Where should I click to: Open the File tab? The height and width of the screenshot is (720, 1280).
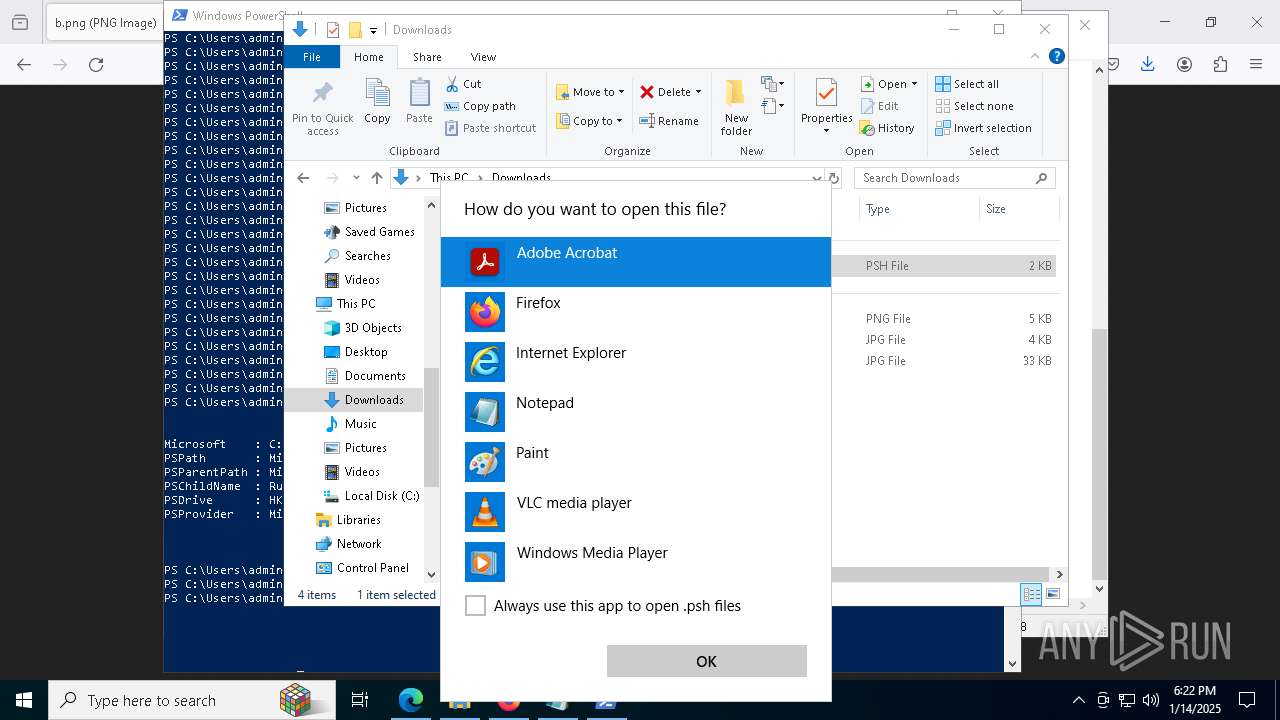pyautogui.click(x=312, y=57)
